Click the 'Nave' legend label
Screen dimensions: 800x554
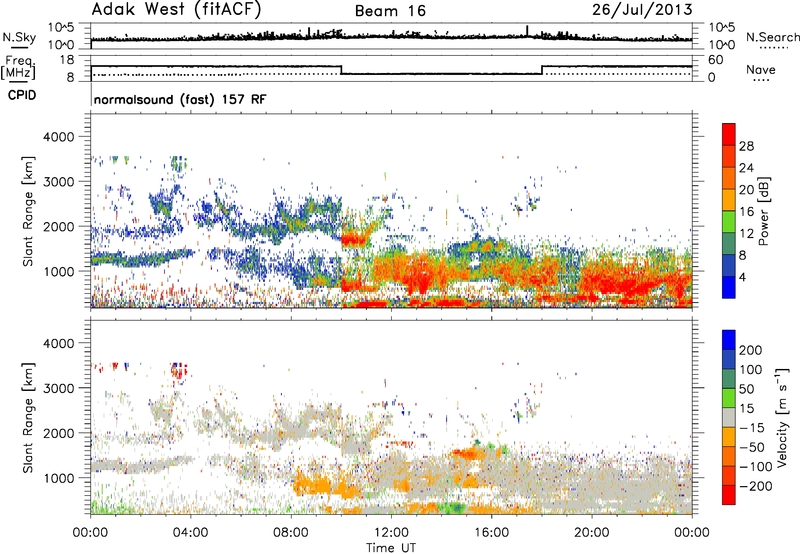point(761,70)
